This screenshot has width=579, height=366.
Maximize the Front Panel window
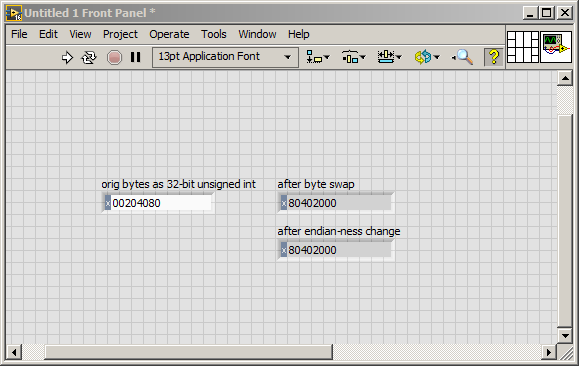pyautogui.click(x=547, y=13)
